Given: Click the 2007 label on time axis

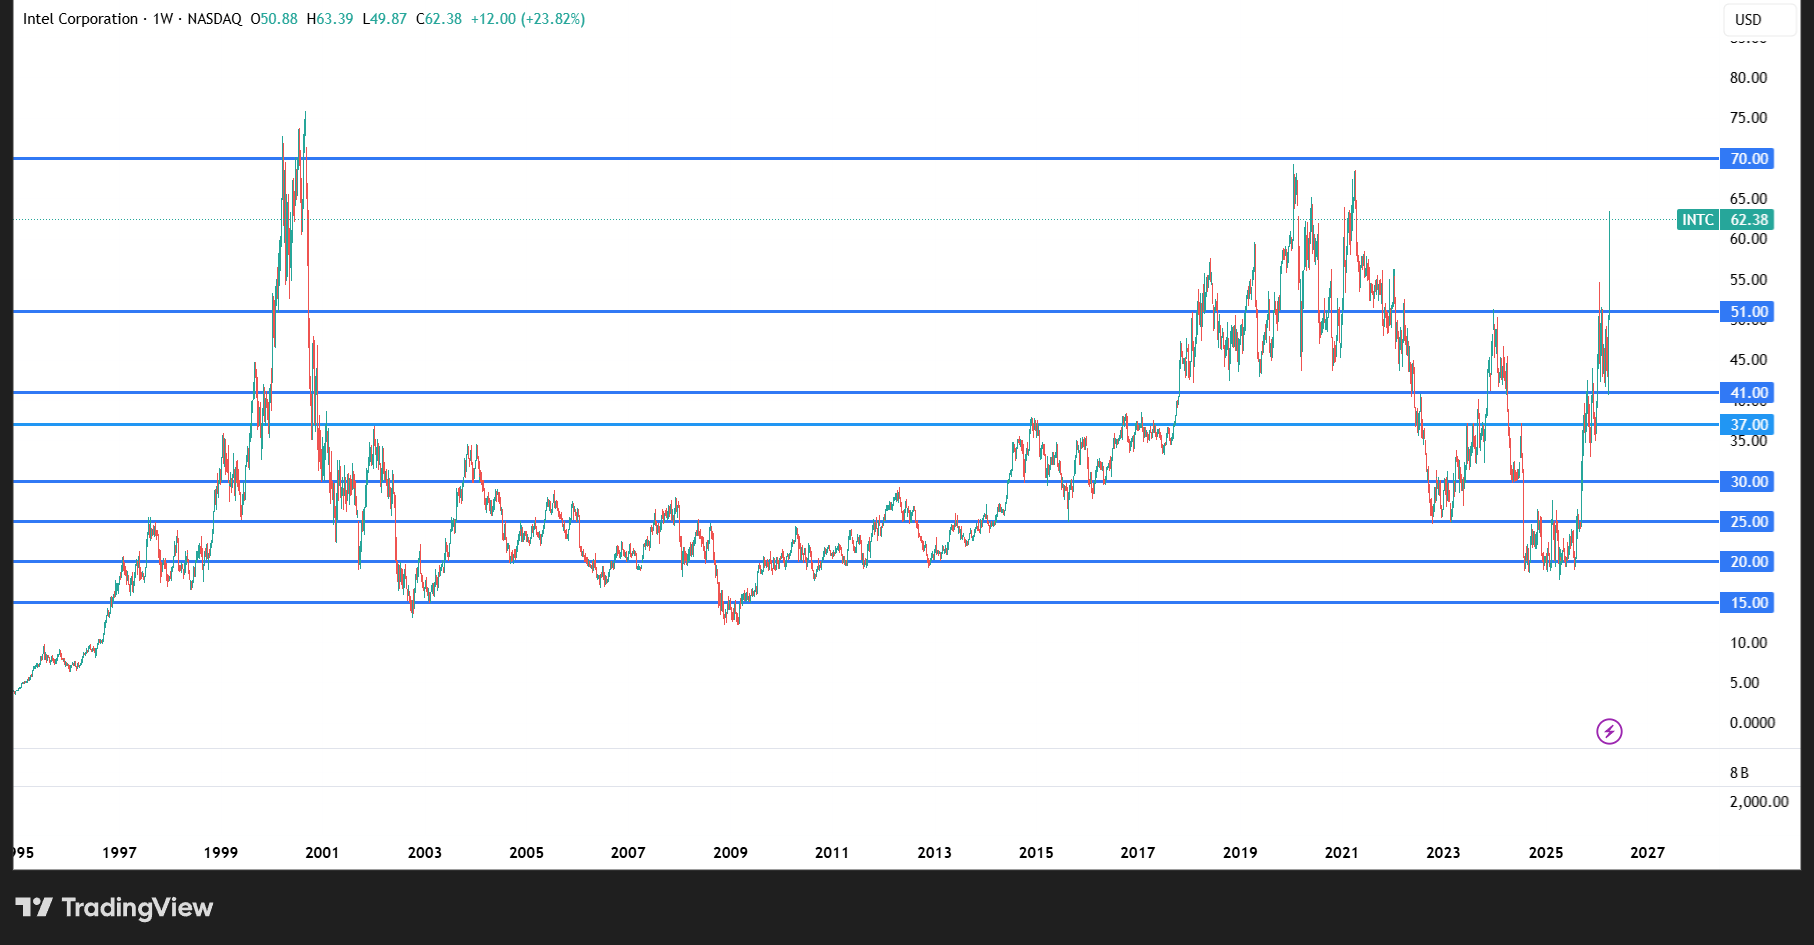Looking at the screenshot, I should point(628,852).
